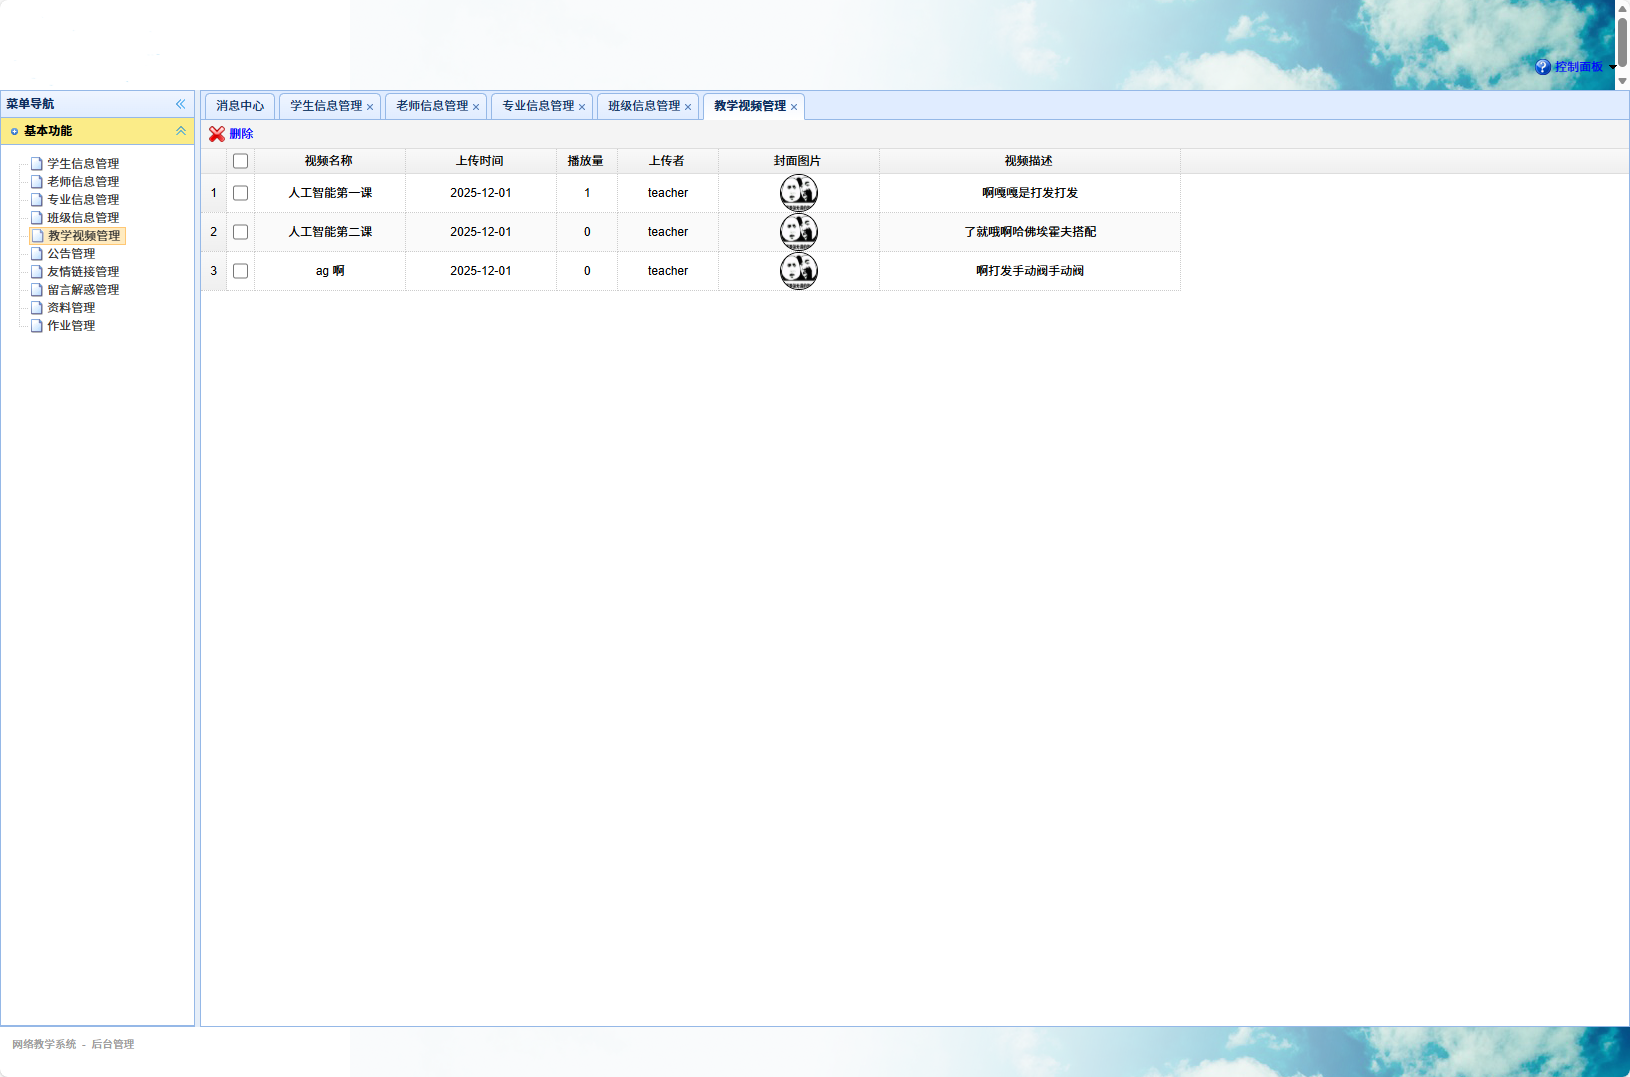Check the box for the ag 啊 row
The width and height of the screenshot is (1630, 1077).
240,271
